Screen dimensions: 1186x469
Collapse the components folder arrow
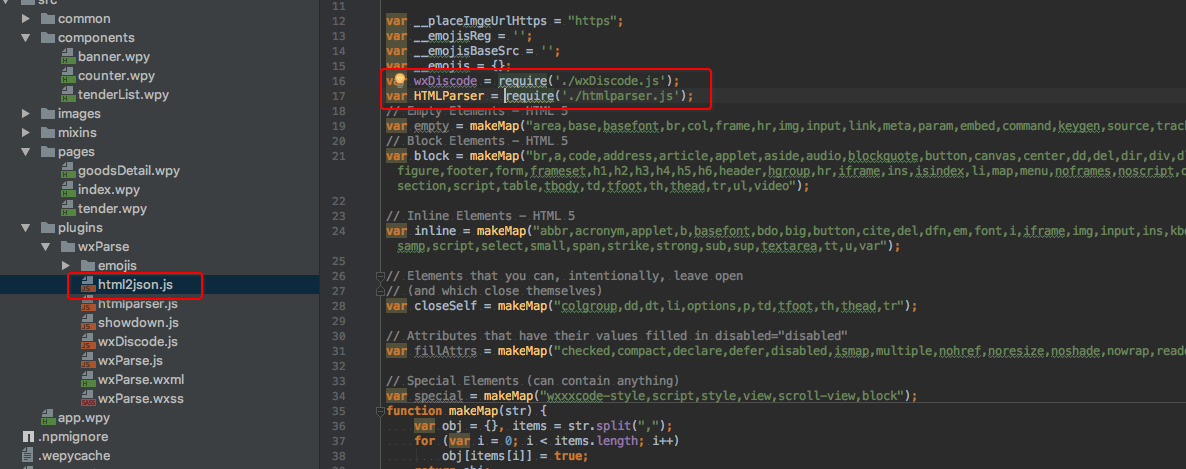(26, 38)
